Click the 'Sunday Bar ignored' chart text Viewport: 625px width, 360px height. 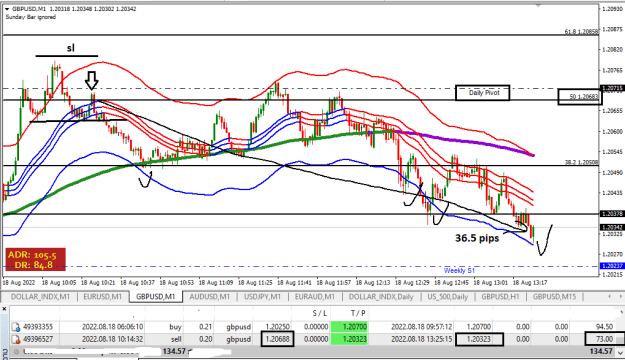30,17
